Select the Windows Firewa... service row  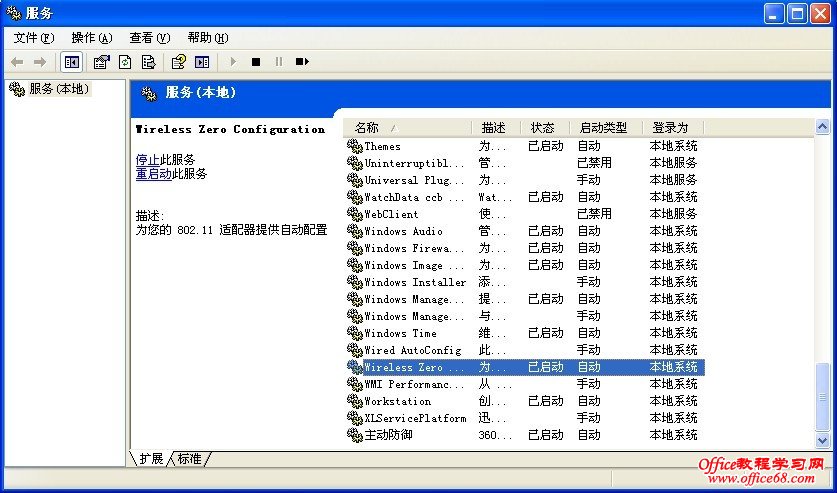point(525,248)
